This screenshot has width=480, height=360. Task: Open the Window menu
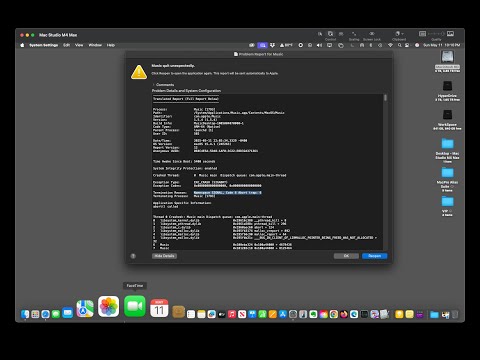point(95,45)
